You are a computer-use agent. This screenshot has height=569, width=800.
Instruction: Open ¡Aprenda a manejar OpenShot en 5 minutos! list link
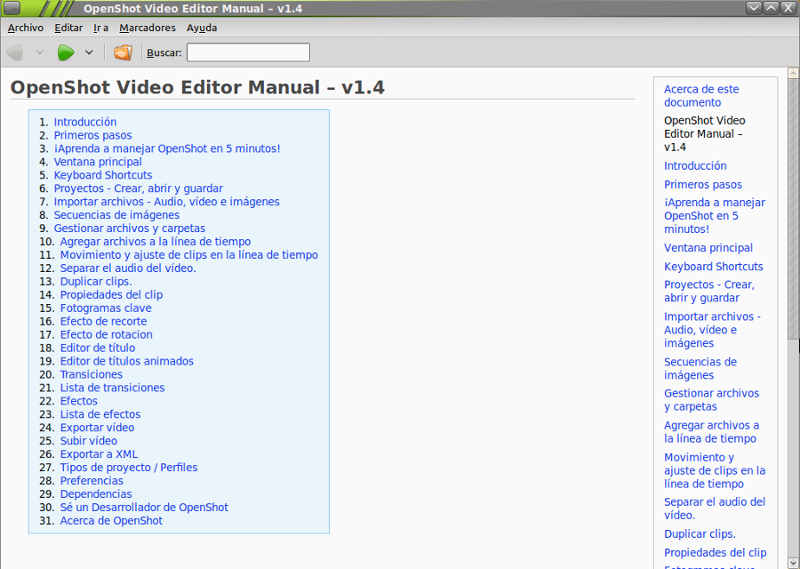click(x=167, y=149)
